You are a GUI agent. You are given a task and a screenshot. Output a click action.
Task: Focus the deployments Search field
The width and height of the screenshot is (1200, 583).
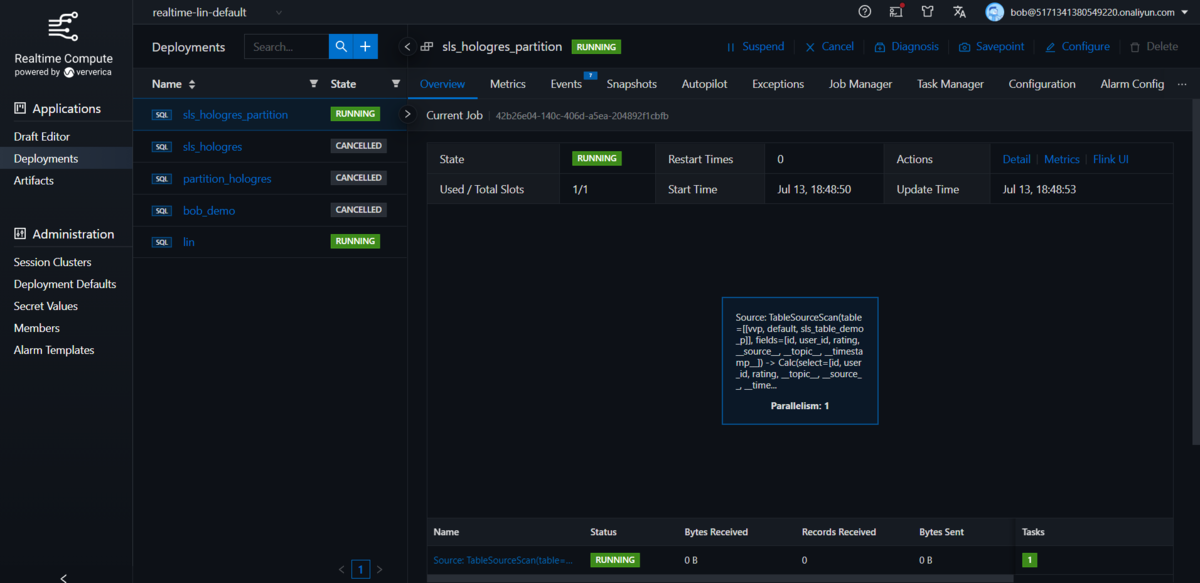coord(287,46)
